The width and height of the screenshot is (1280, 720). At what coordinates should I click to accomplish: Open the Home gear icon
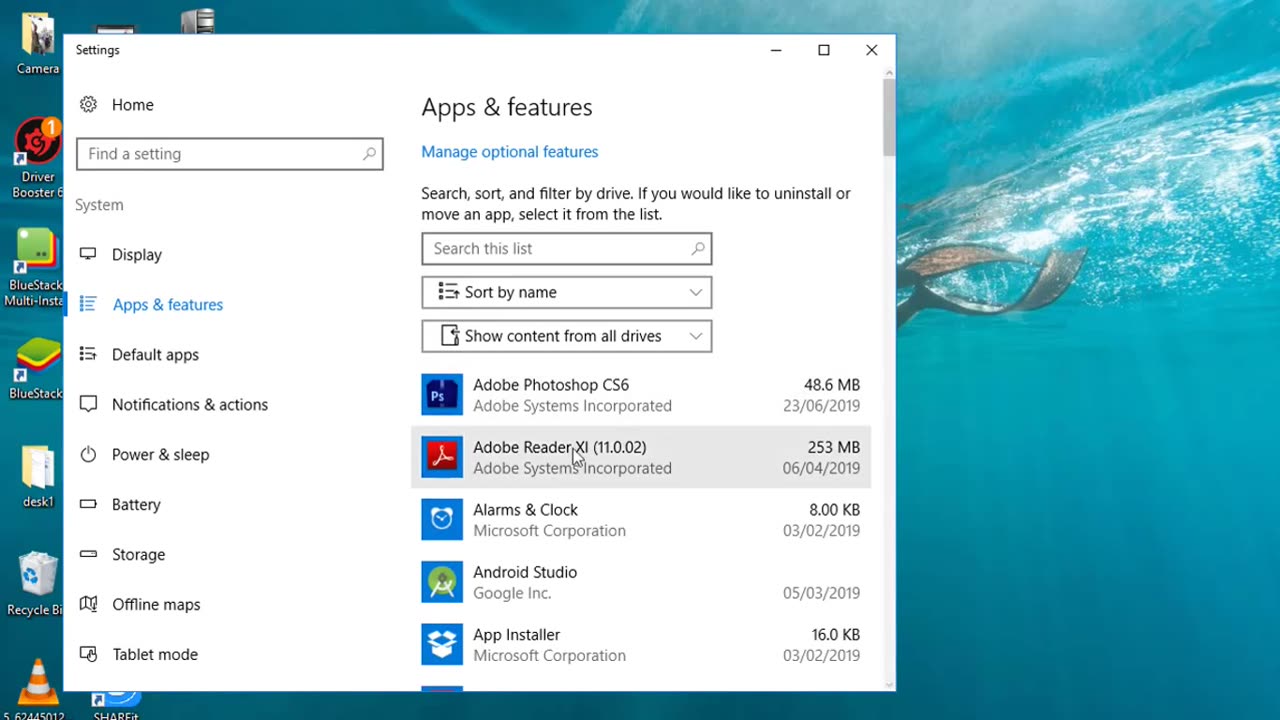[88, 105]
